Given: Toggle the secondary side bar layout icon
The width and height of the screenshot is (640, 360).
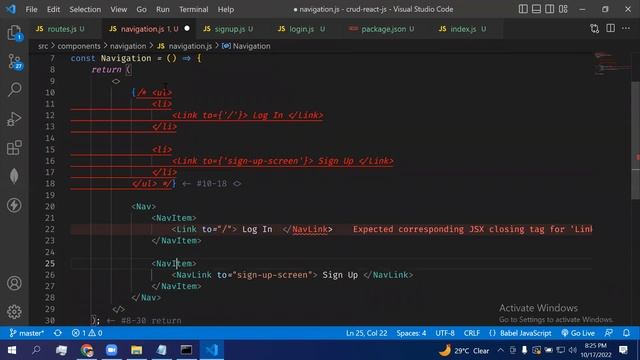Looking at the screenshot, I should click(x=550, y=9).
